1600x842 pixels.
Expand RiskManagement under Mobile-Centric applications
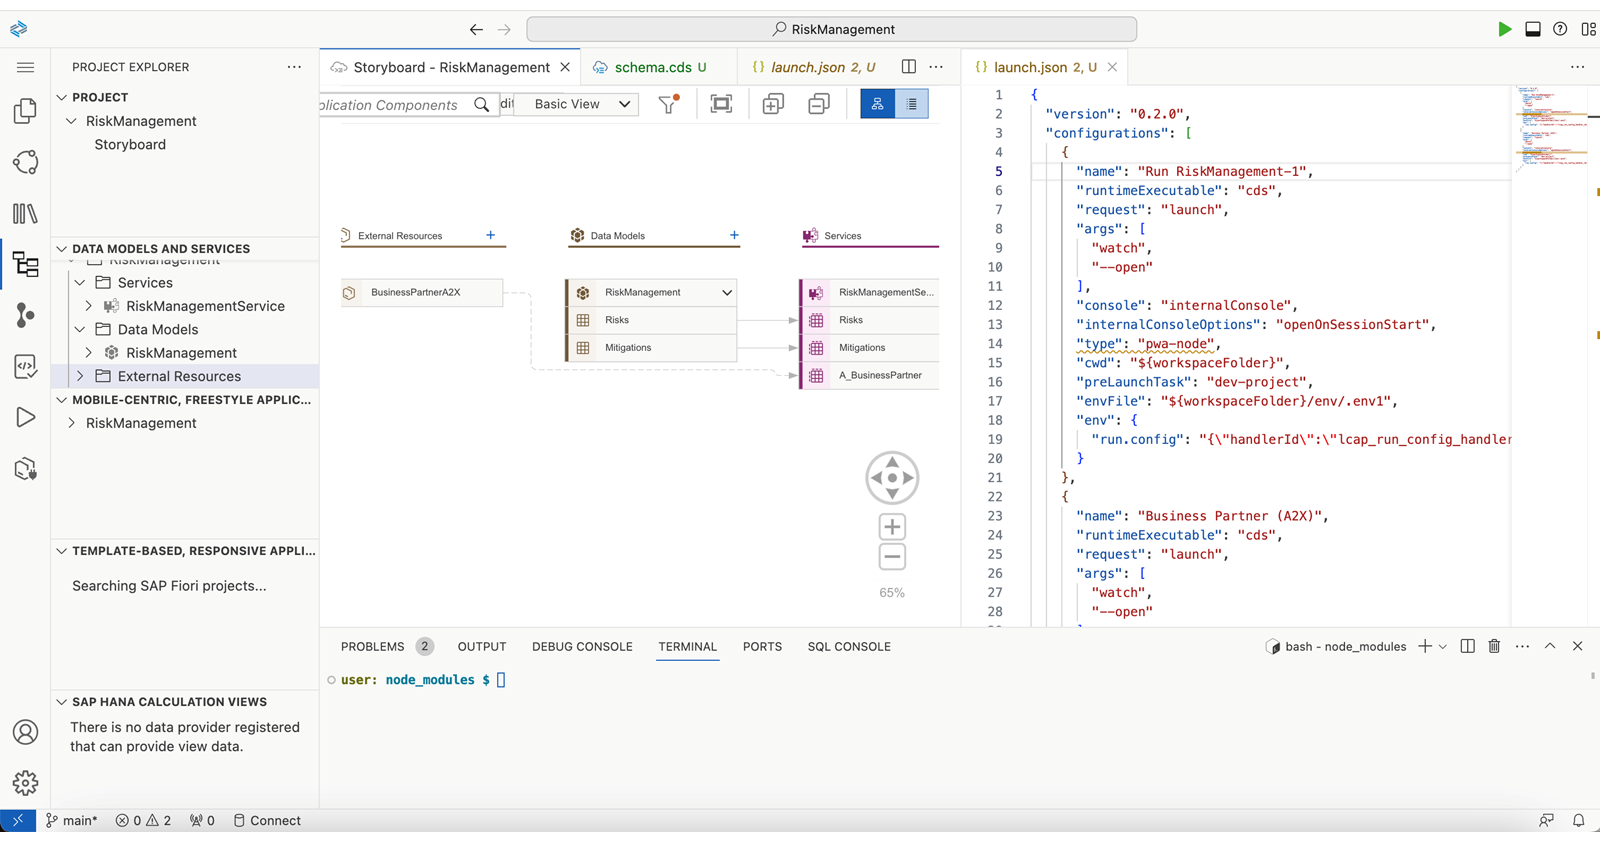click(x=71, y=423)
